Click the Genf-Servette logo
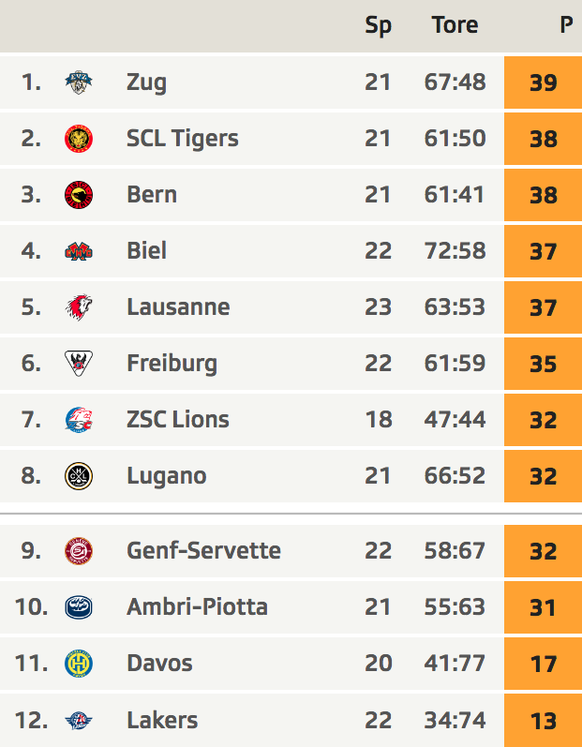The height and width of the screenshot is (747, 582). pyautogui.click(x=79, y=551)
